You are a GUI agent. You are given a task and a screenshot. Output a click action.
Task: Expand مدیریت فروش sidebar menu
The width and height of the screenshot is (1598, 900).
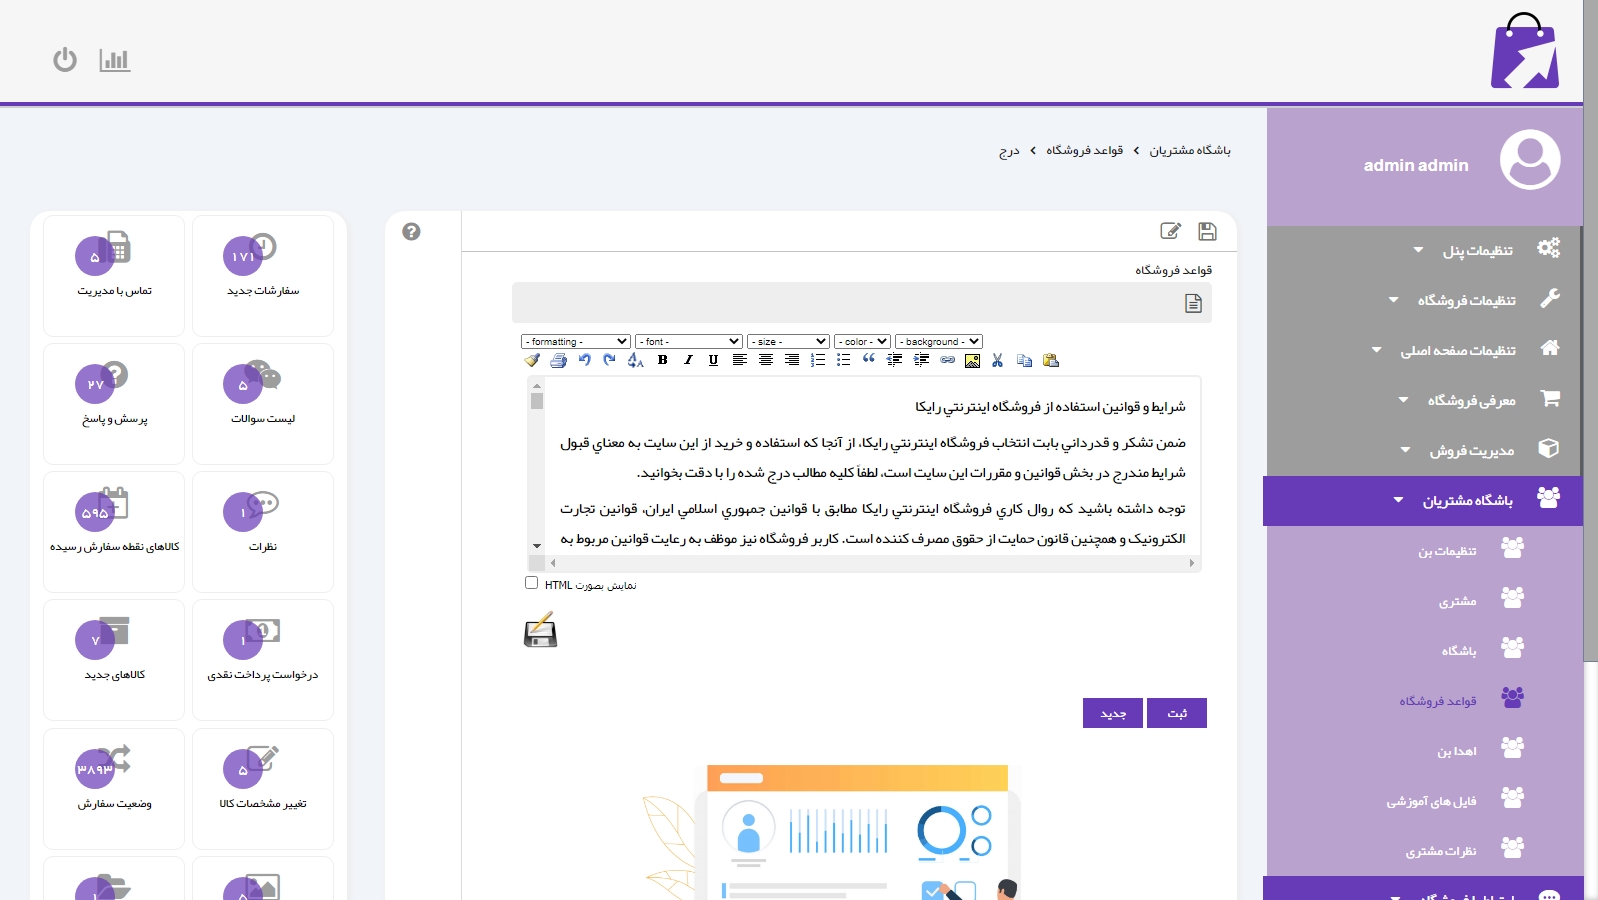pos(1424,450)
